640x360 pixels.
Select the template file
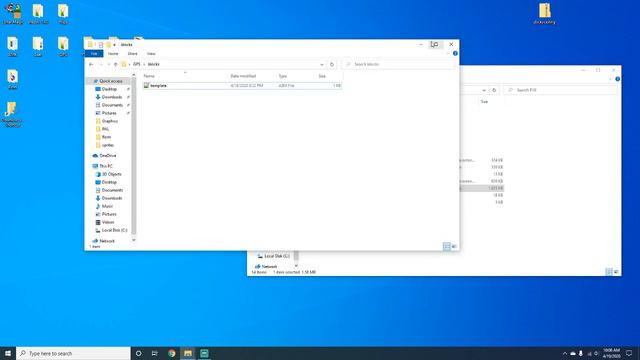pyautogui.click(x=242, y=86)
